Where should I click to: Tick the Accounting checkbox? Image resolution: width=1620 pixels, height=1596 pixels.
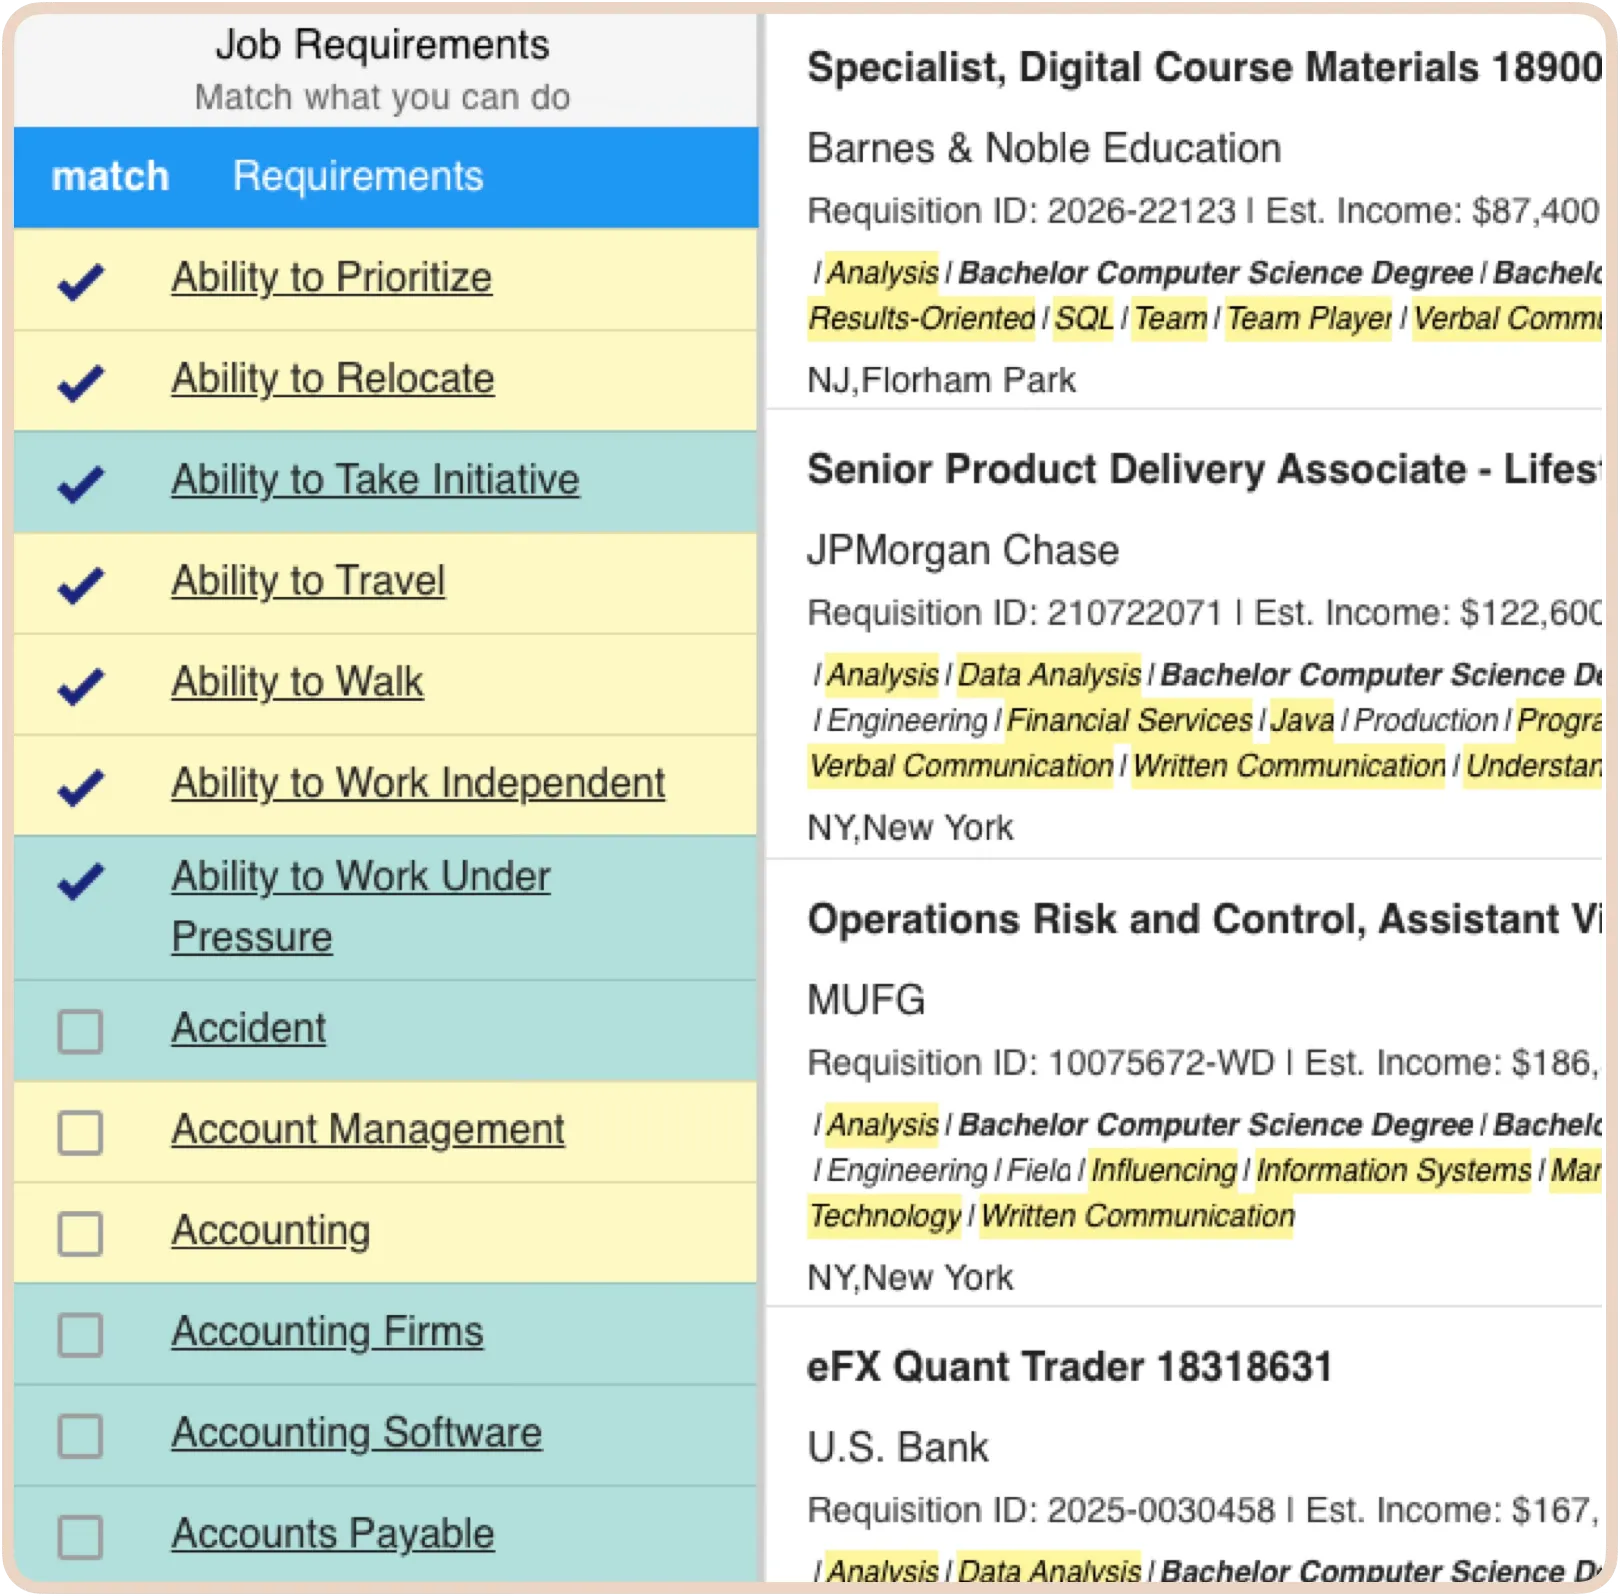(80, 1233)
